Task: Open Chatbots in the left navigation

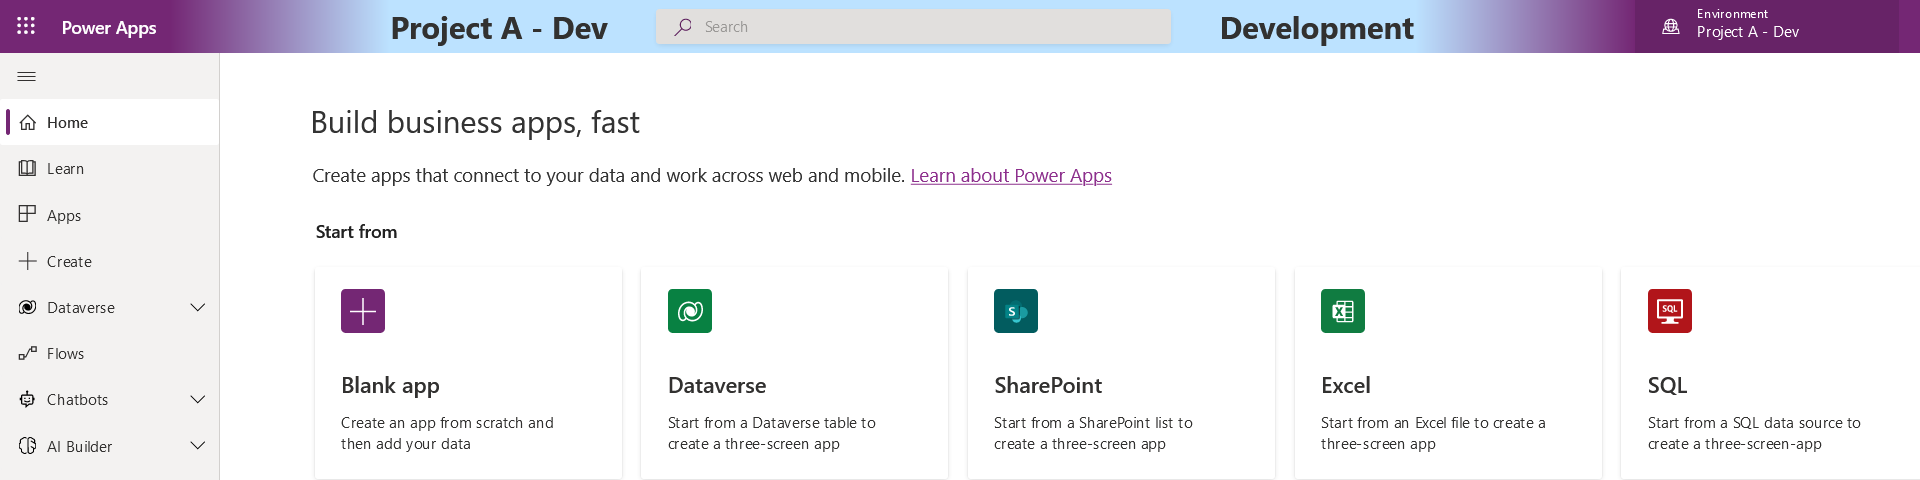Action: coord(110,399)
